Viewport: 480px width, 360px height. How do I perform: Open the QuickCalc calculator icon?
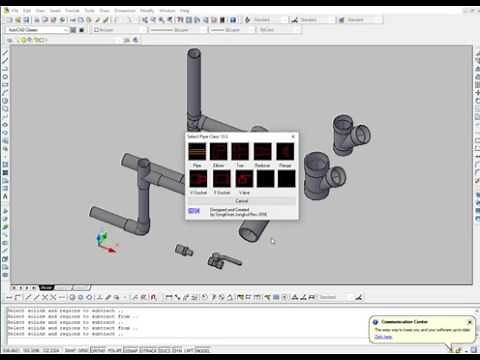coord(222,20)
